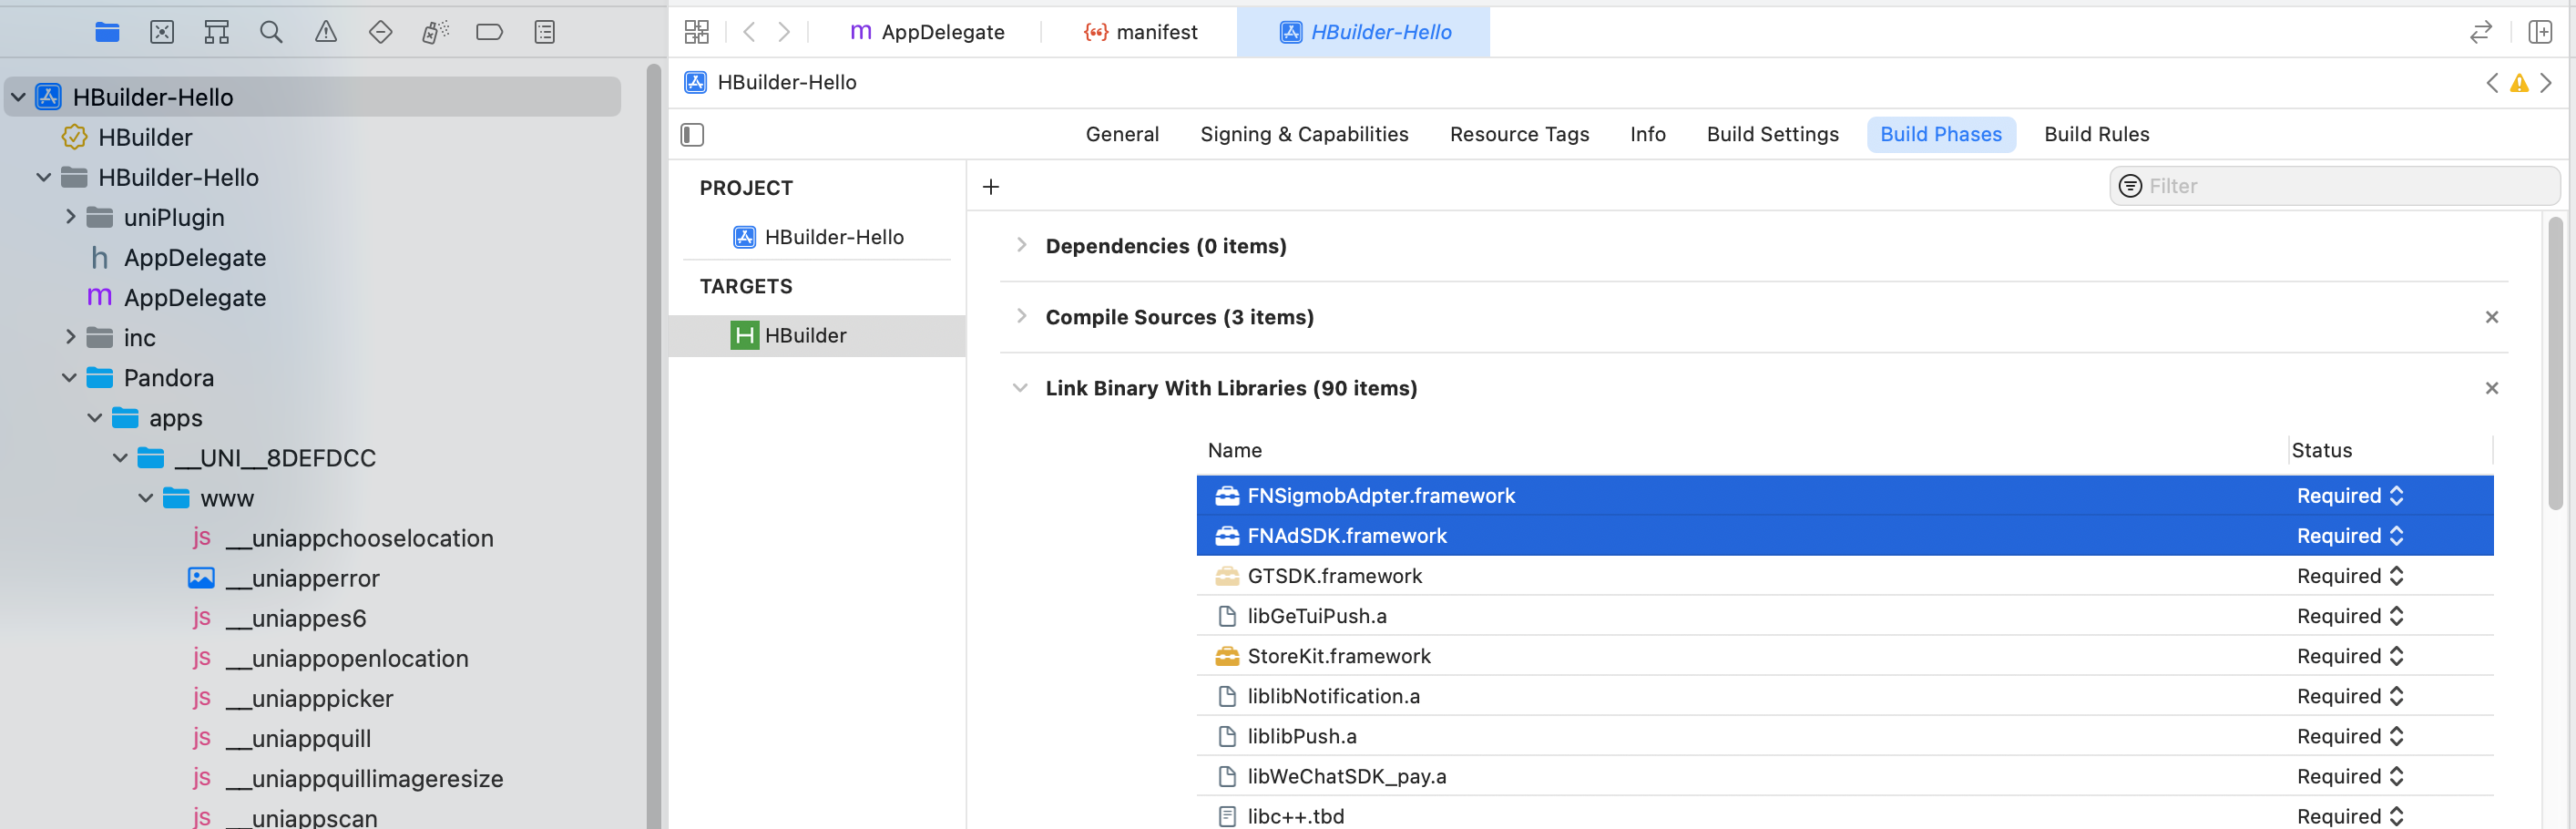Screen dimensions: 2576x829
Task: Open the manifest editor tab
Action: pos(1141,32)
